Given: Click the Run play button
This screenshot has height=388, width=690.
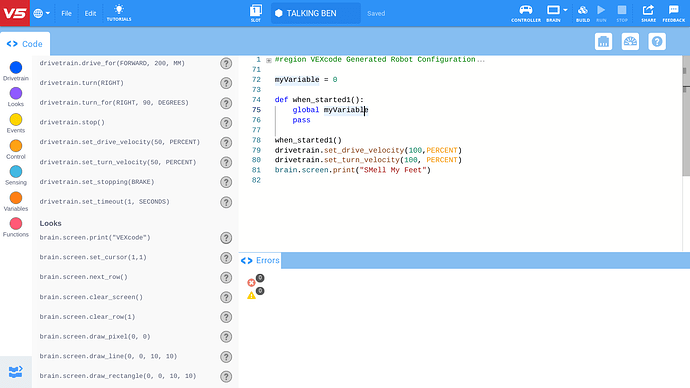Looking at the screenshot, I should coord(601,13).
